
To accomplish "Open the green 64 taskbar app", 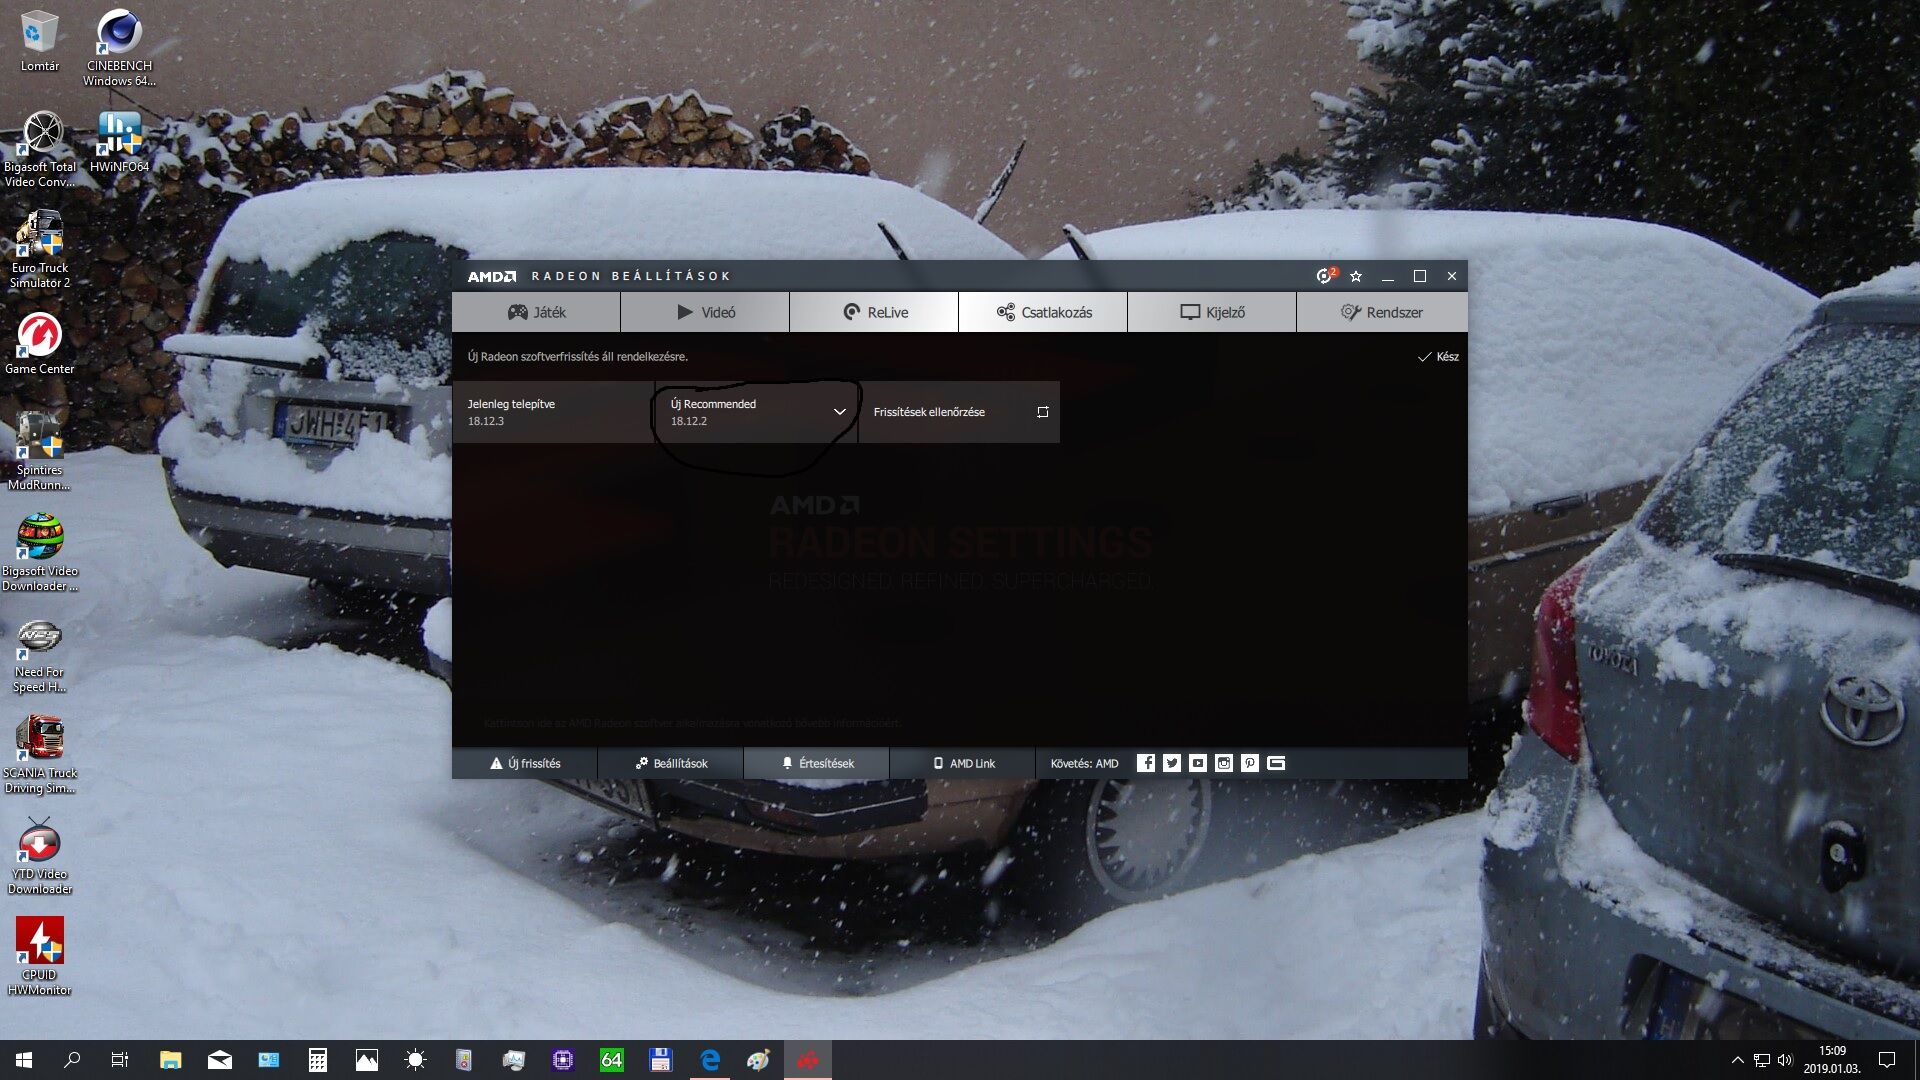I will (612, 1060).
